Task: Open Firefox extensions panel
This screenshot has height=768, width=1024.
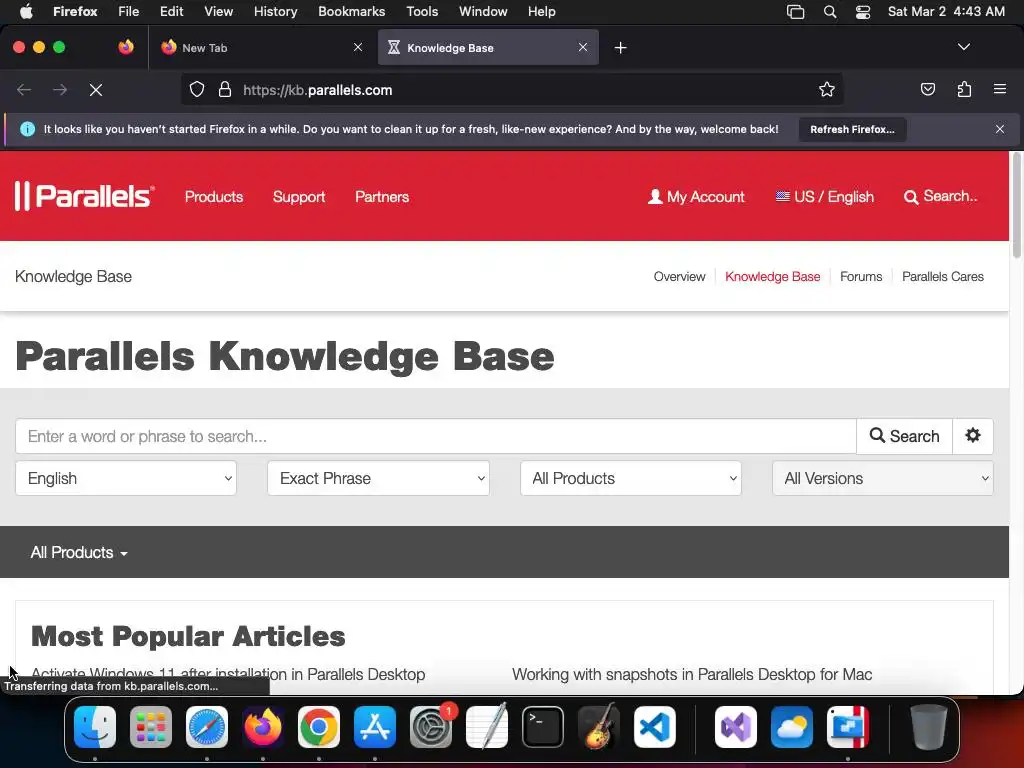Action: point(964,90)
